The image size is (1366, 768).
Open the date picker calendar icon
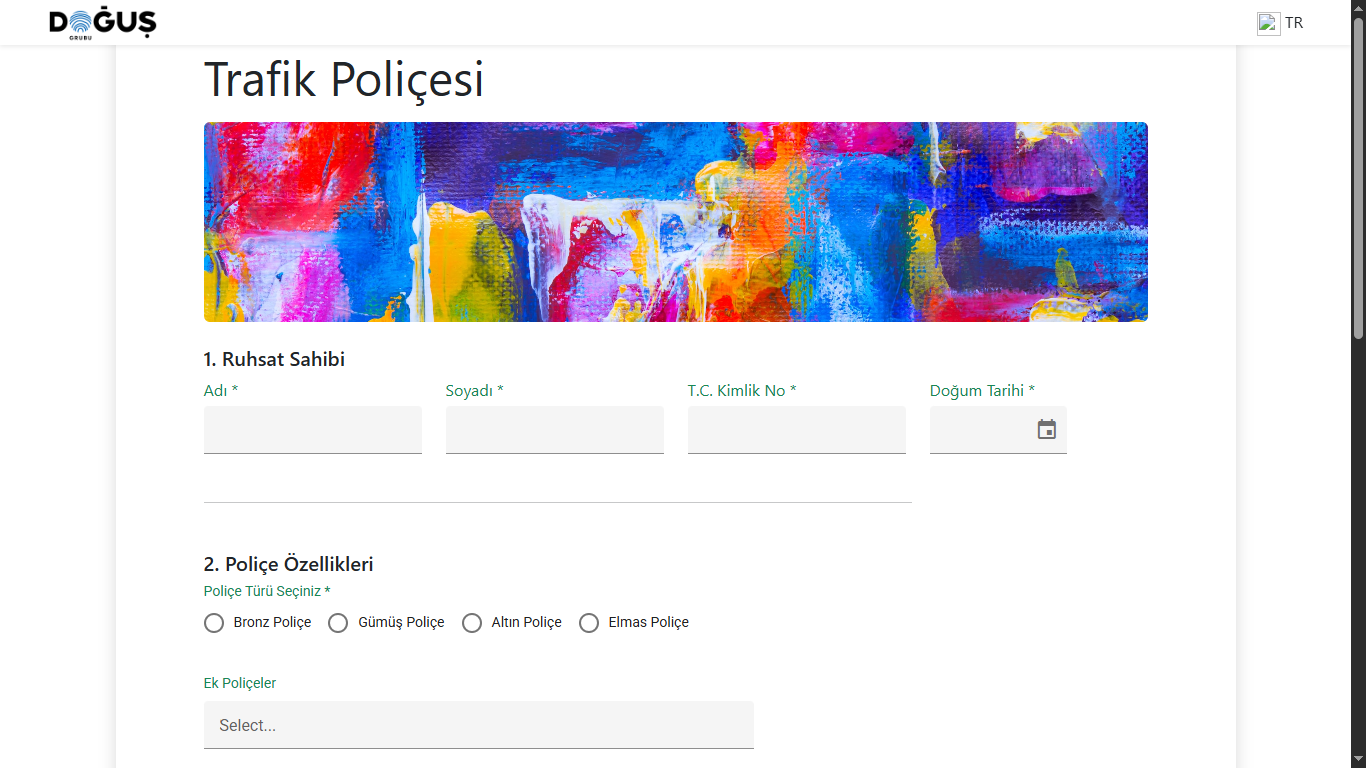click(x=1047, y=430)
